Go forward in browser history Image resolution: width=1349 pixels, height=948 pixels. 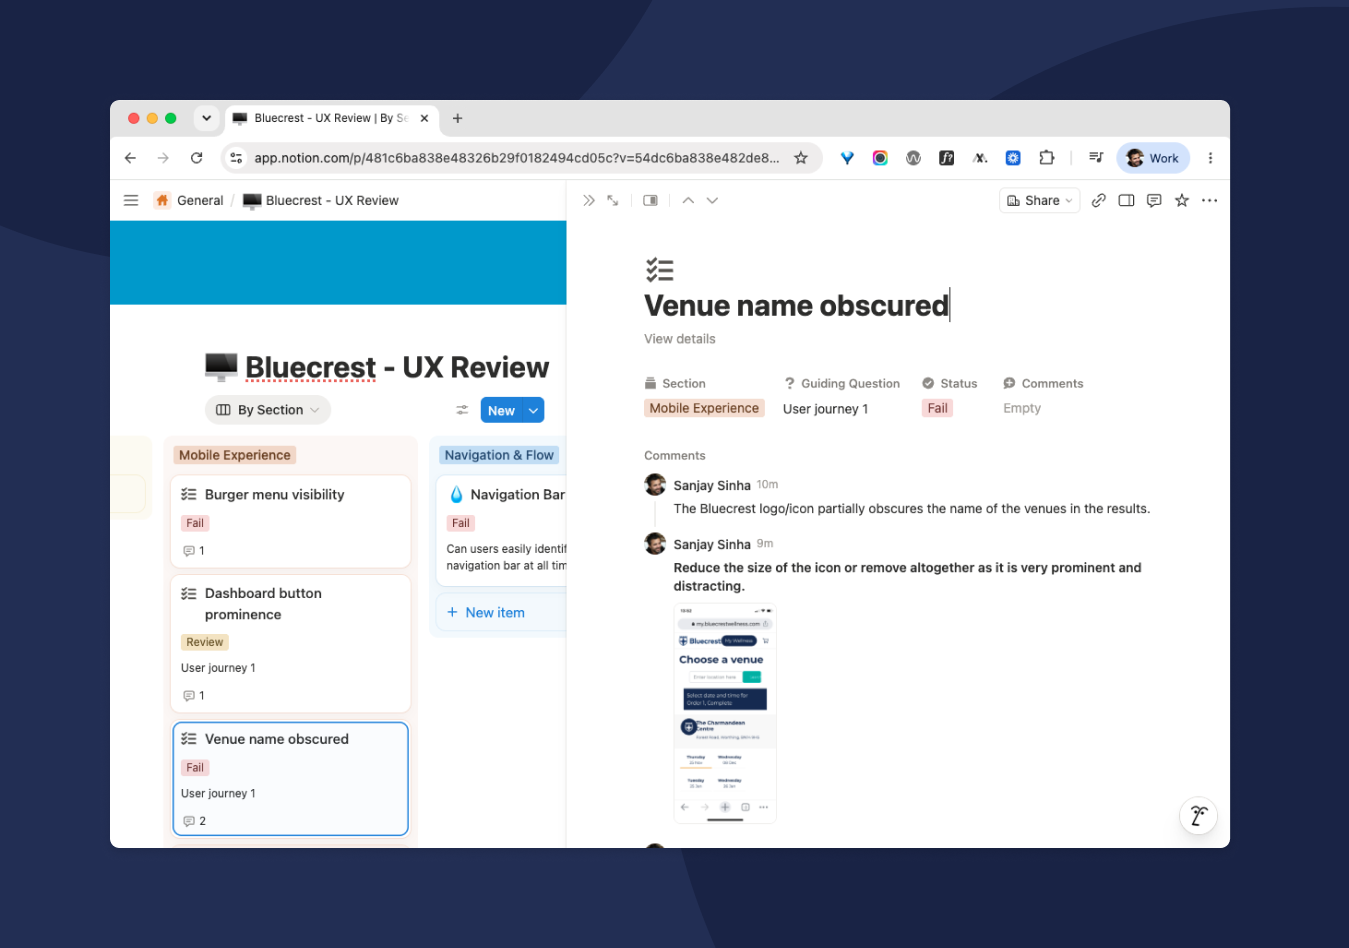[x=163, y=158]
